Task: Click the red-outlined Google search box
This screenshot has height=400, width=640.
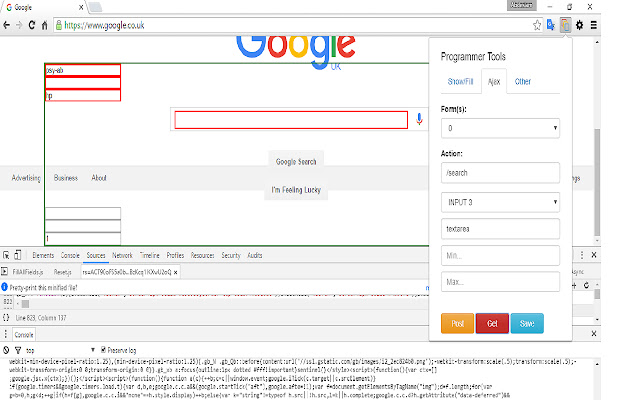Action: pyautogui.click(x=291, y=120)
